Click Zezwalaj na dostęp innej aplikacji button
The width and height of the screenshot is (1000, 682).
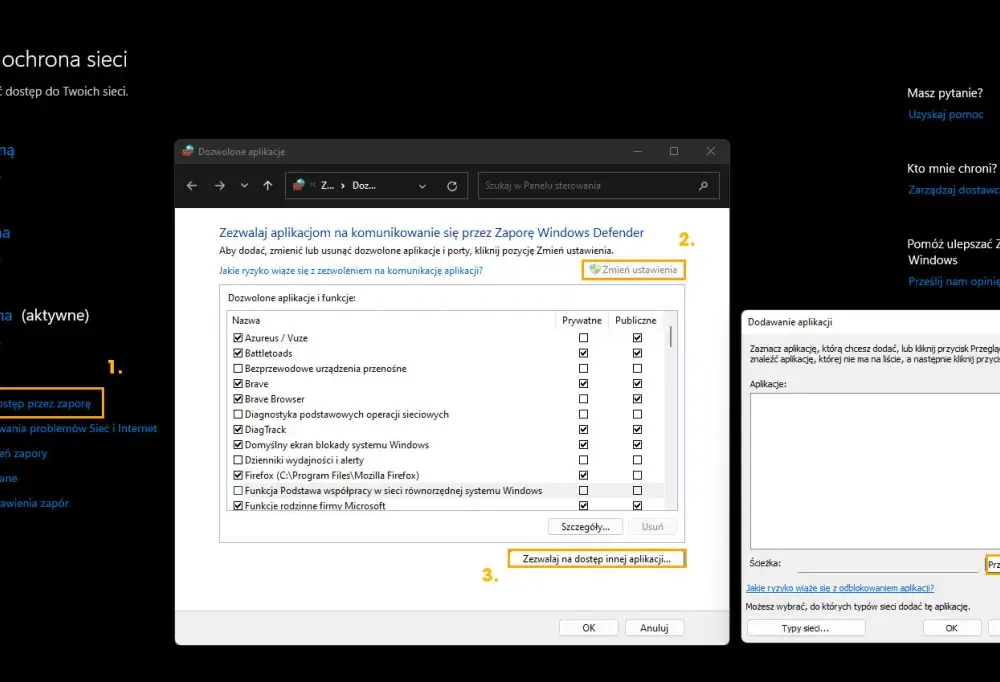597,559
